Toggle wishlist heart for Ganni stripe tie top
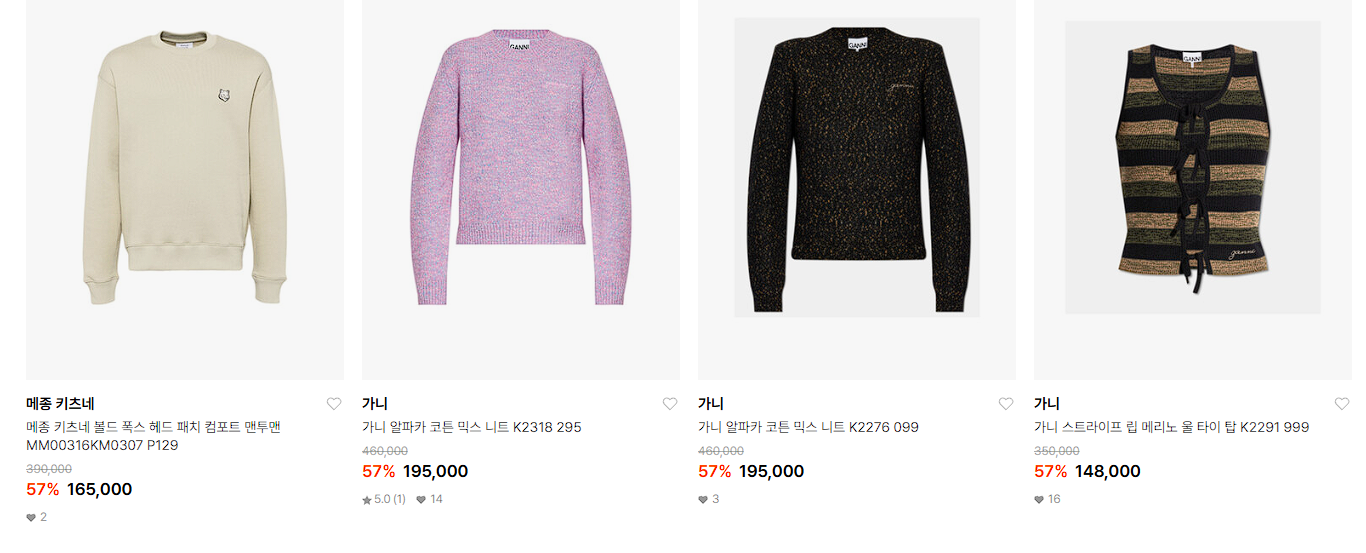 click(1342, 404)
